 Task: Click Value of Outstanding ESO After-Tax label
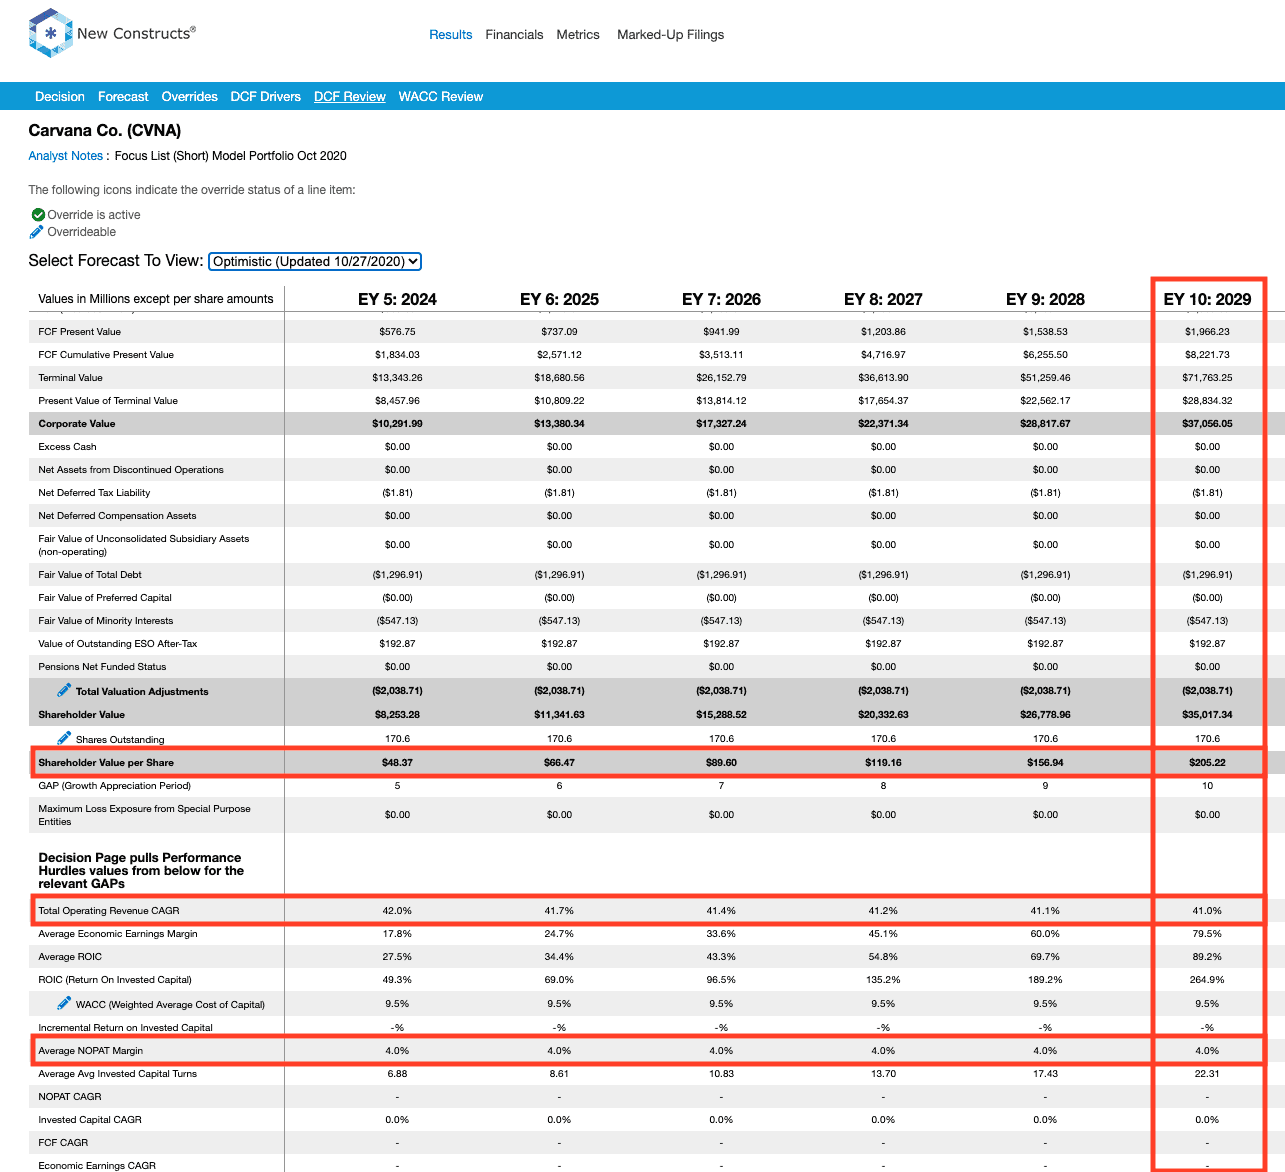pos(118,643)
